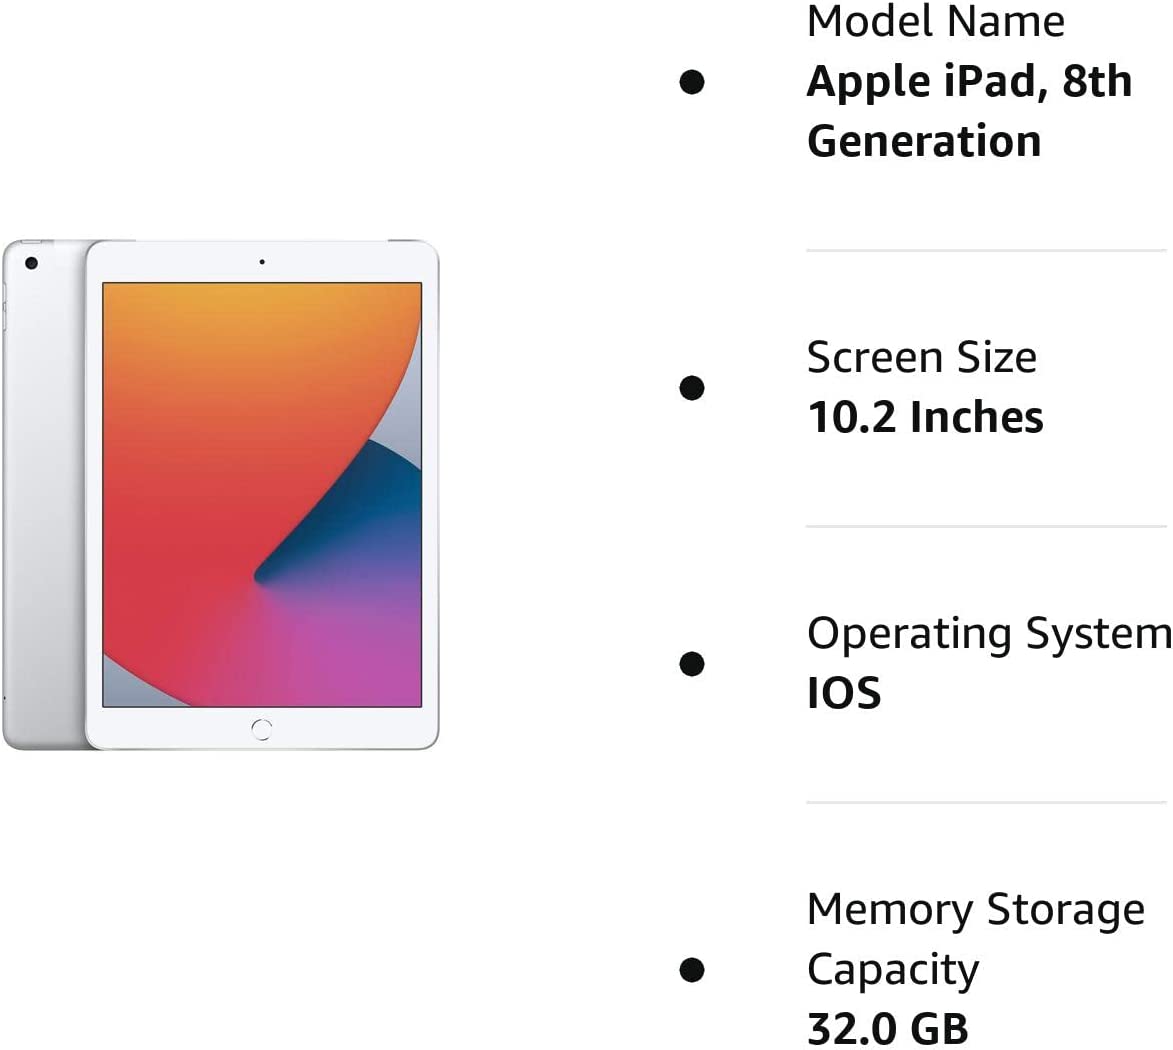The width and height of the screenshot is (1173, 1050).
Task: Select the "10.2 Inches" value
Action: pos(924,417)
